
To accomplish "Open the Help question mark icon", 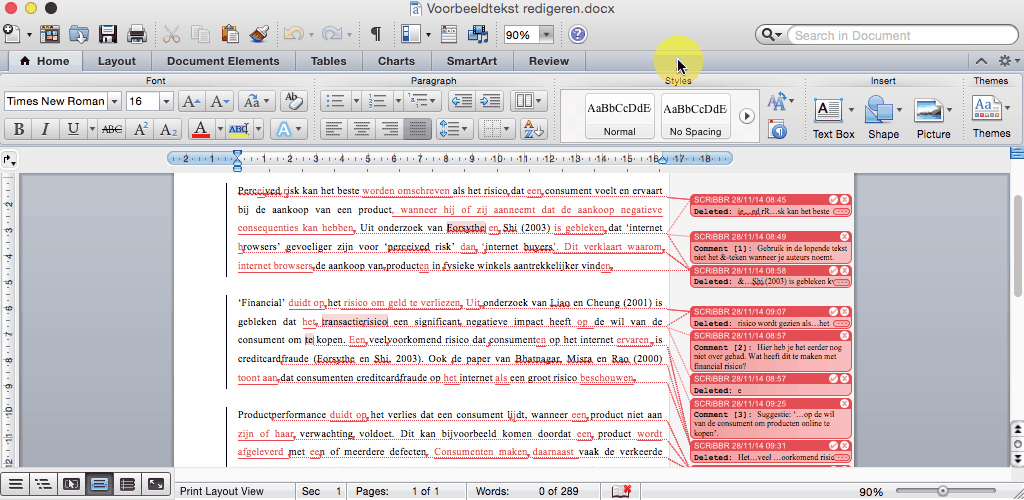I will point(578,35).
